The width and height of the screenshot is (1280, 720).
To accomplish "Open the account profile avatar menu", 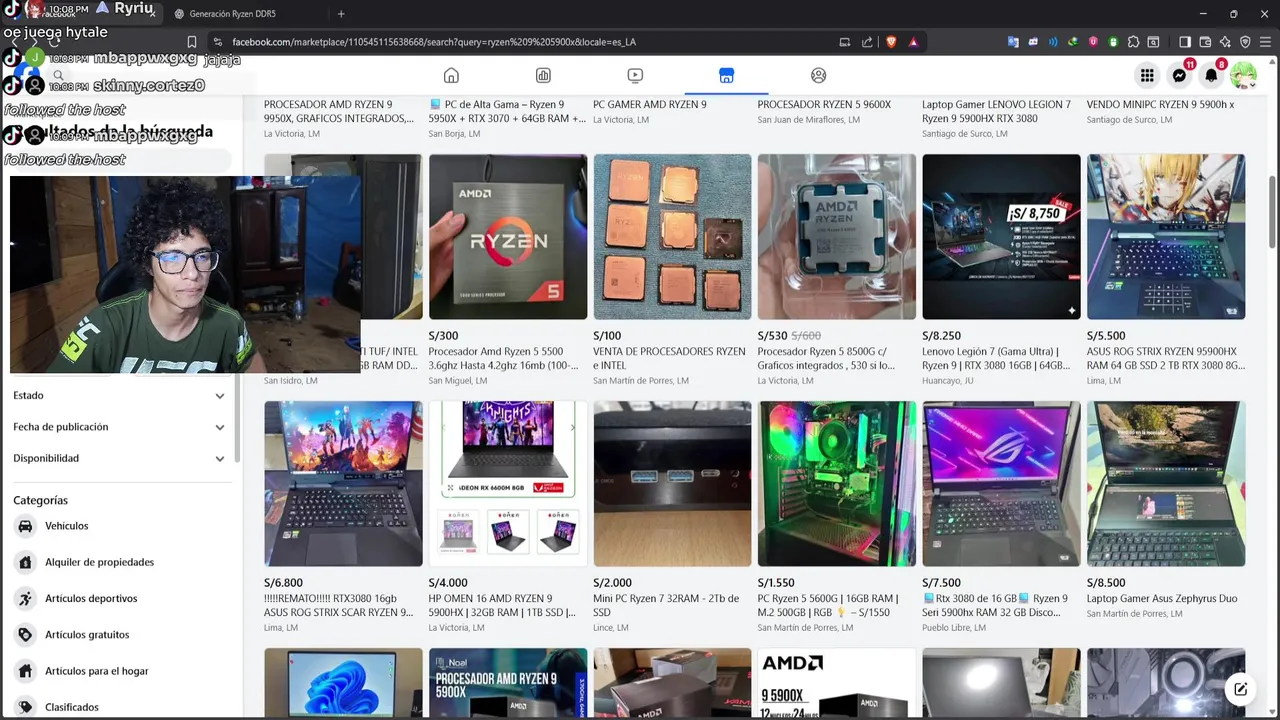I will 1244,75.
